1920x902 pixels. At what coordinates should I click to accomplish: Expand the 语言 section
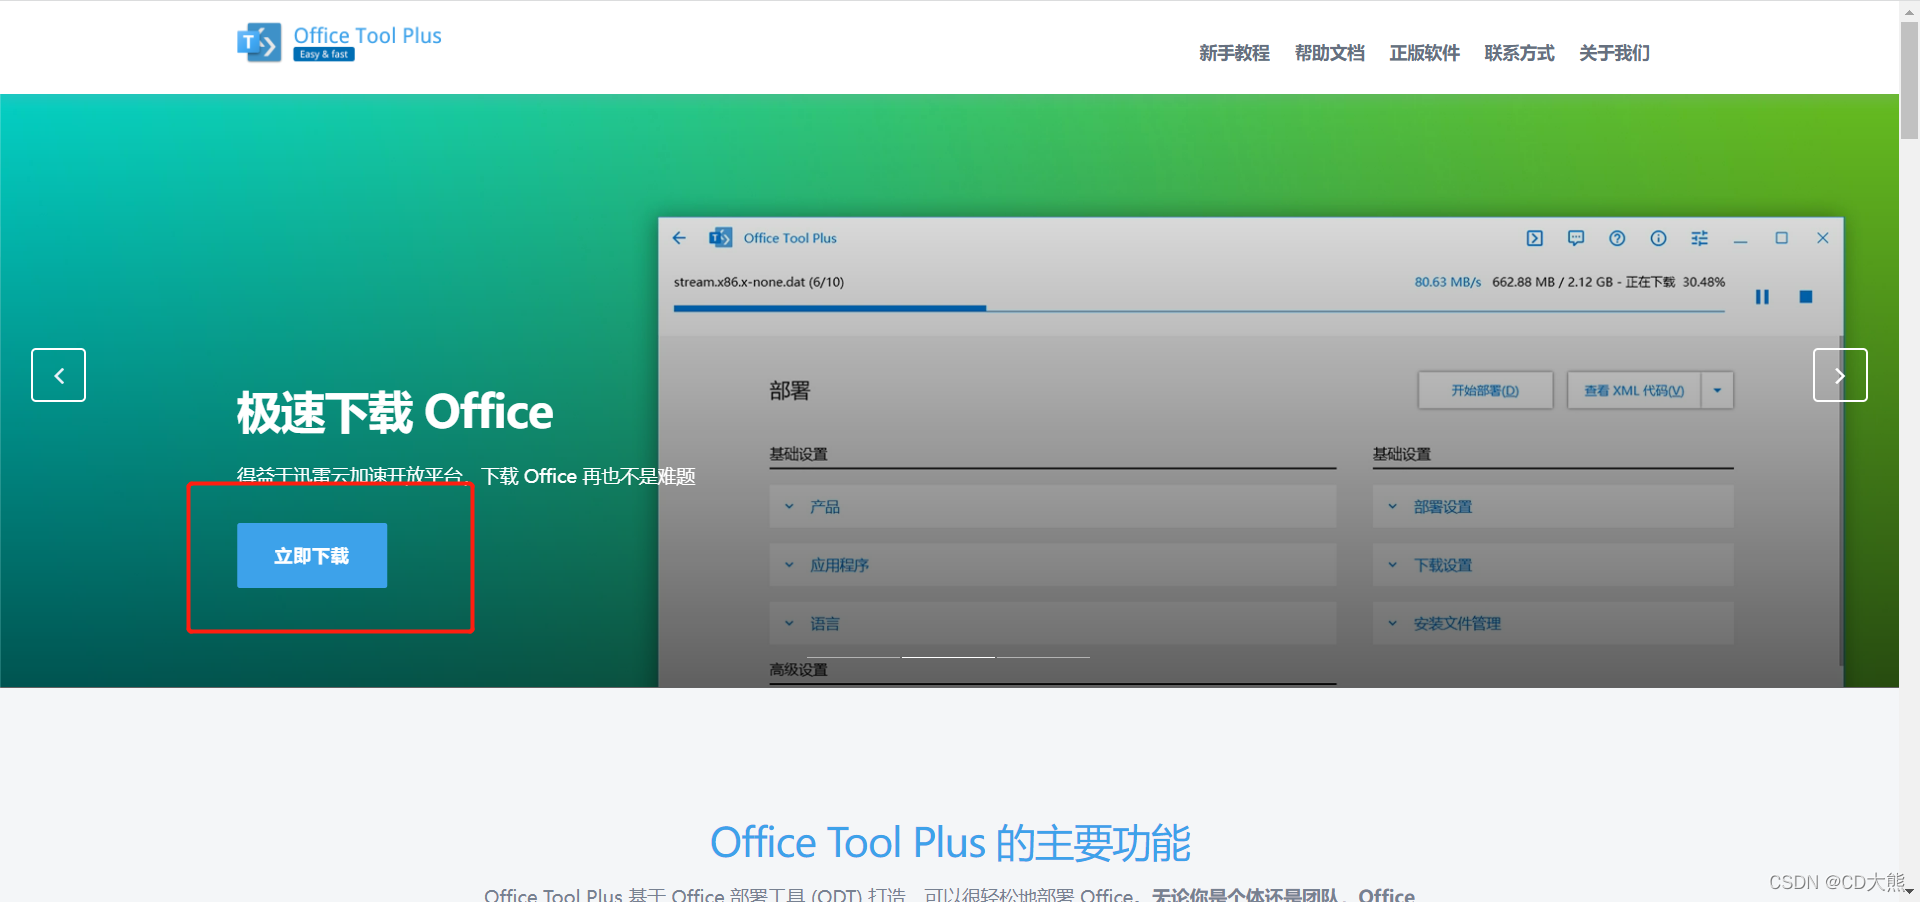pos(1053,623)
